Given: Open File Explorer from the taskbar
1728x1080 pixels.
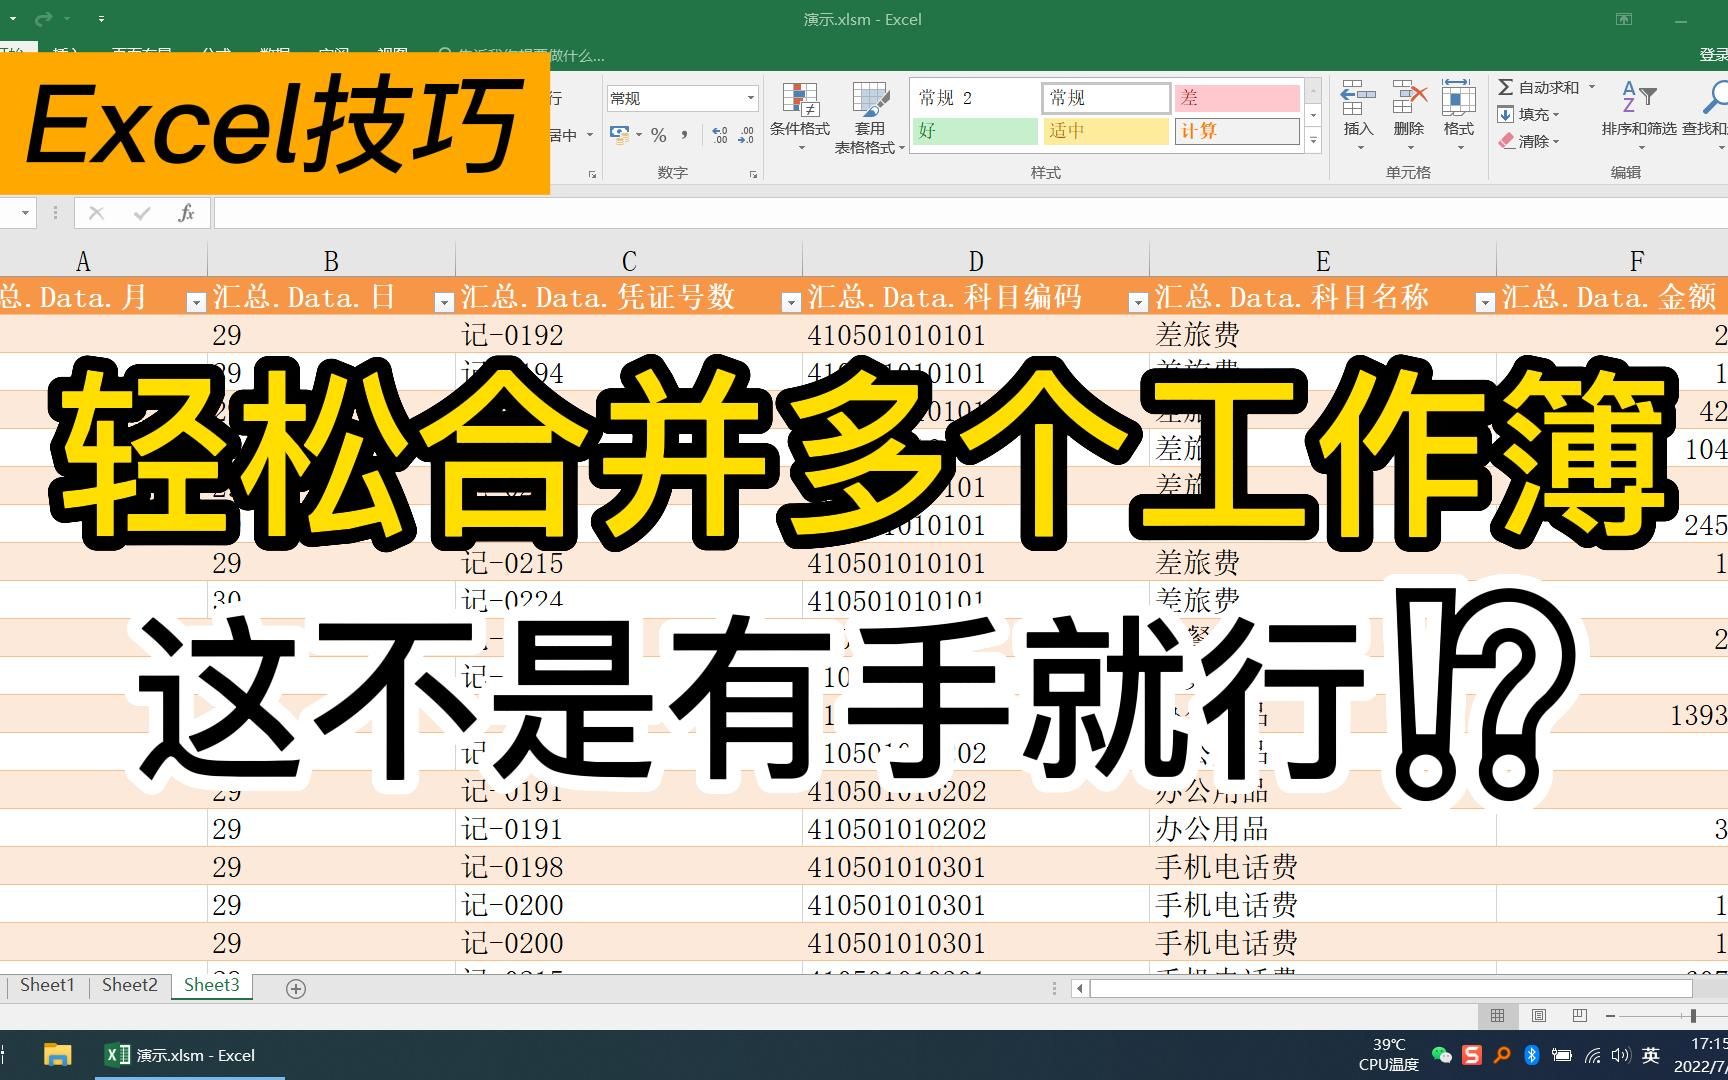Looking at the screenshot, I should [58, 1055].
